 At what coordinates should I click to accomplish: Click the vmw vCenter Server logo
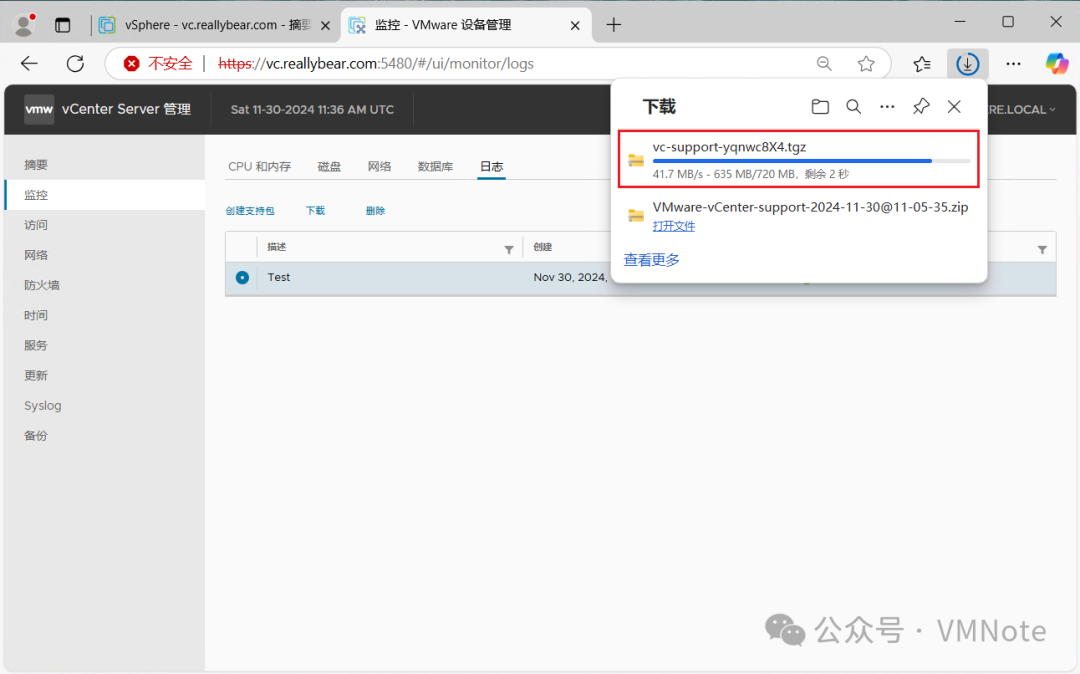click(39, 109)
